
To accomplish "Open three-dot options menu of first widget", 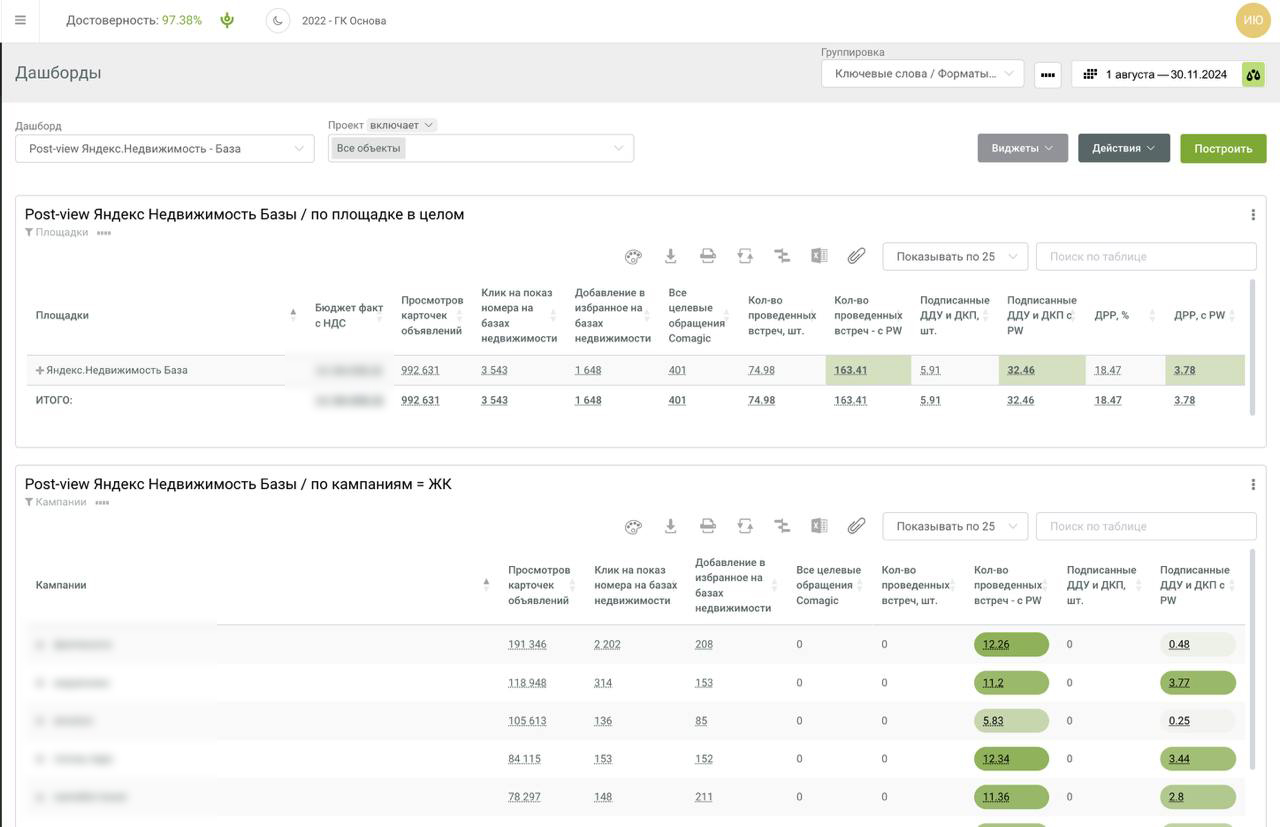I will (x=1253, y=215).
